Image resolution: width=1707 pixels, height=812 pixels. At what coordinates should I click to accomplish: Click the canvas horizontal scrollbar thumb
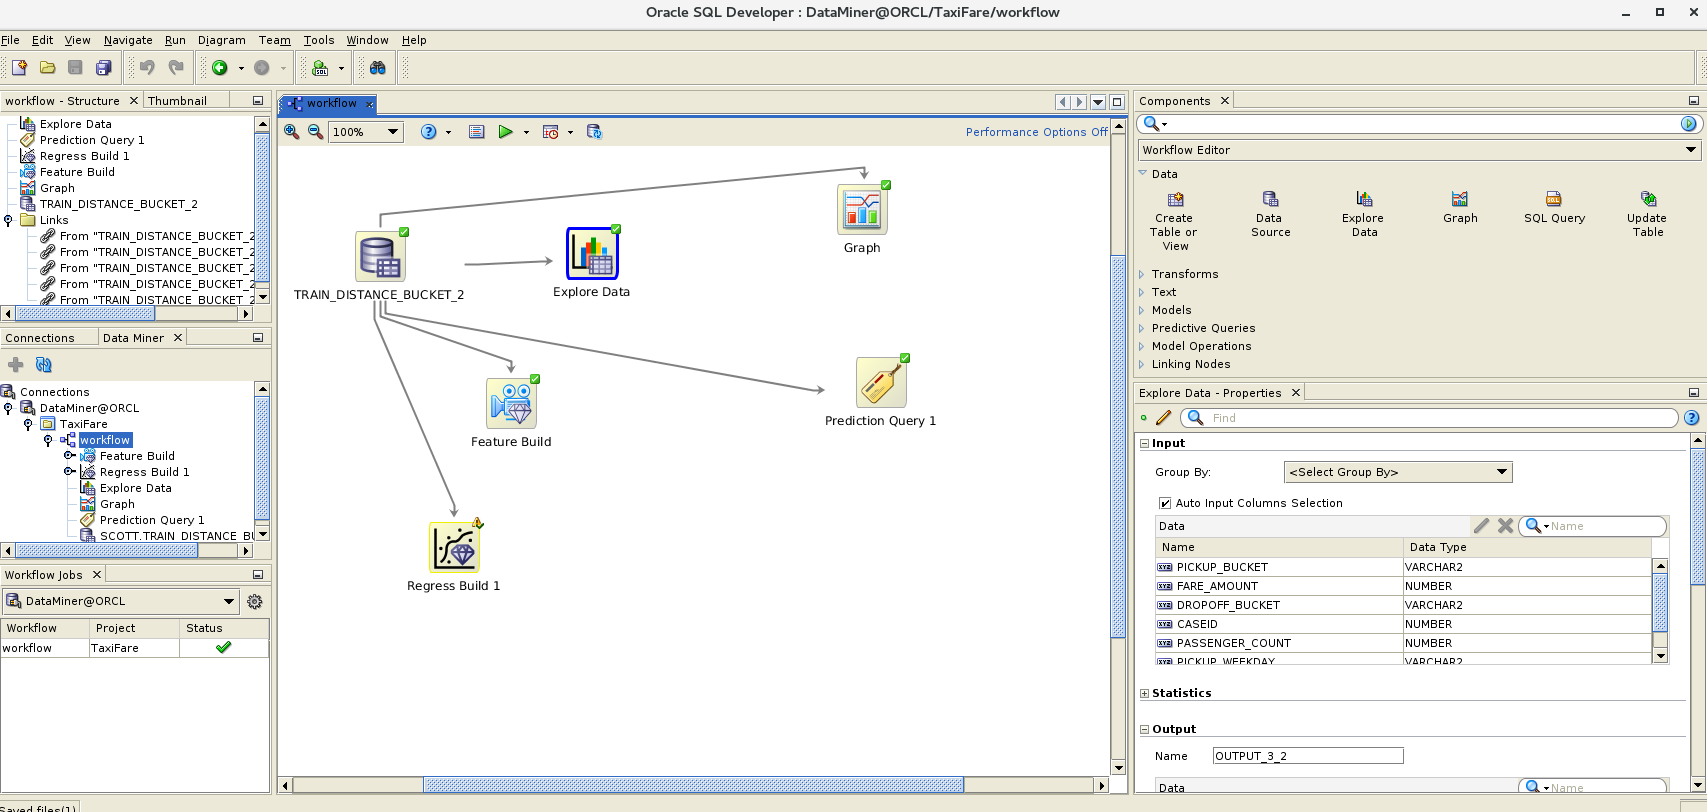[x=692, y=785]
